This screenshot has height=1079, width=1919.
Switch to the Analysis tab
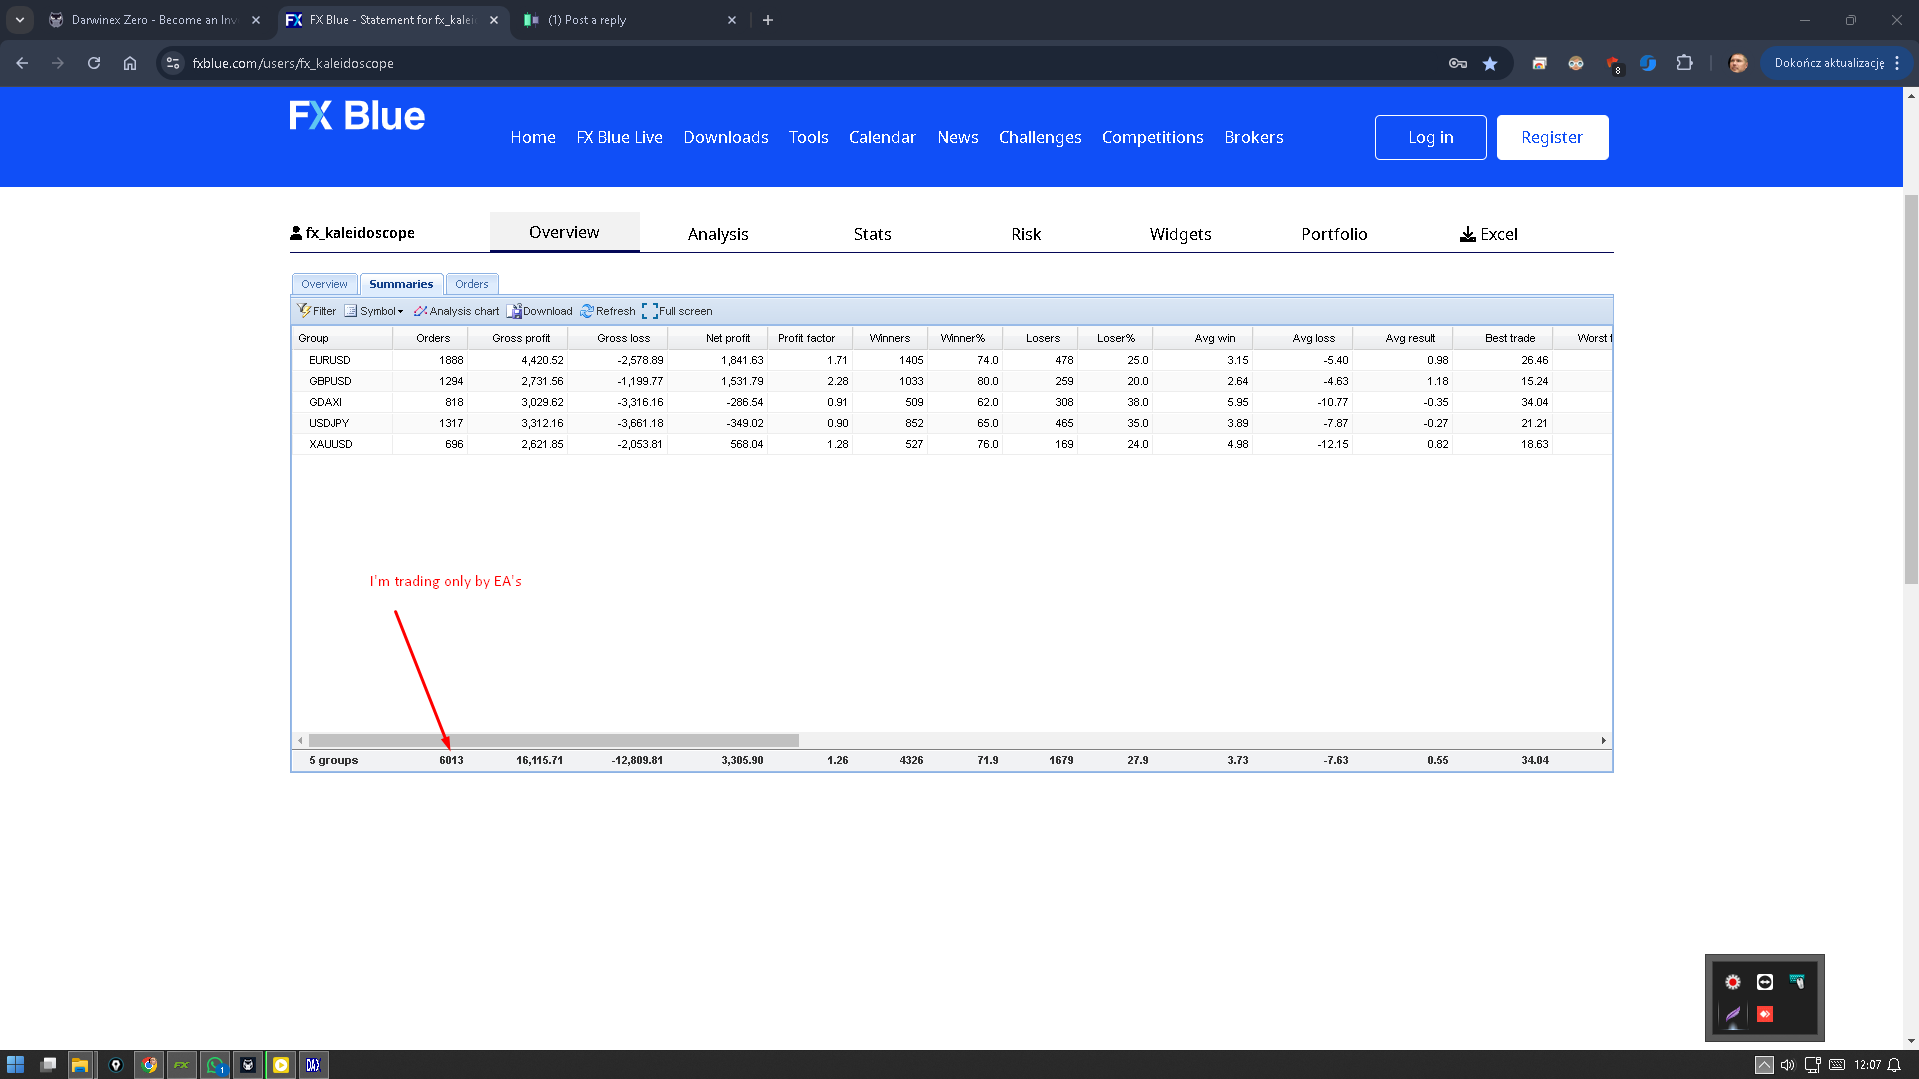click(718, 234)
